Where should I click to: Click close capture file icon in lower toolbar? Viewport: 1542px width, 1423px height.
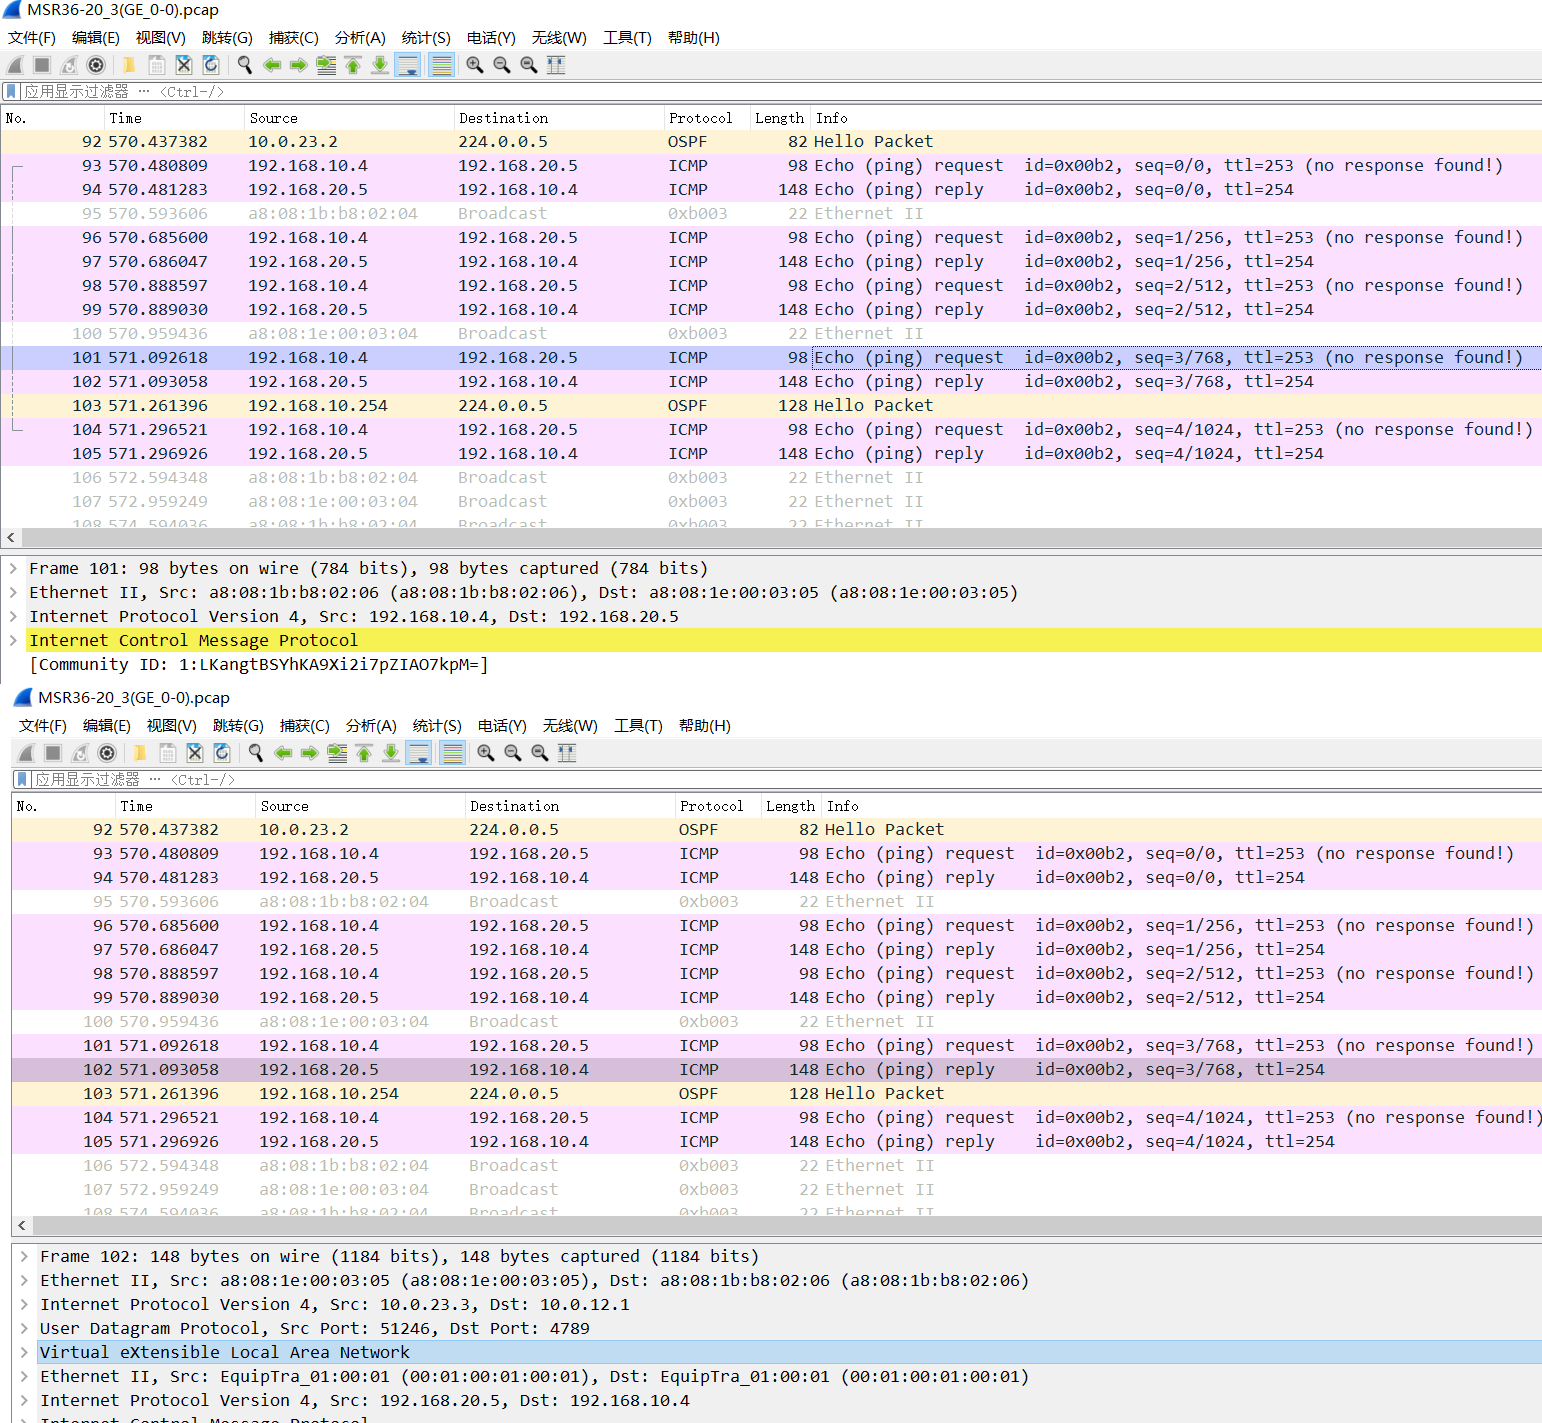[195, 753]
